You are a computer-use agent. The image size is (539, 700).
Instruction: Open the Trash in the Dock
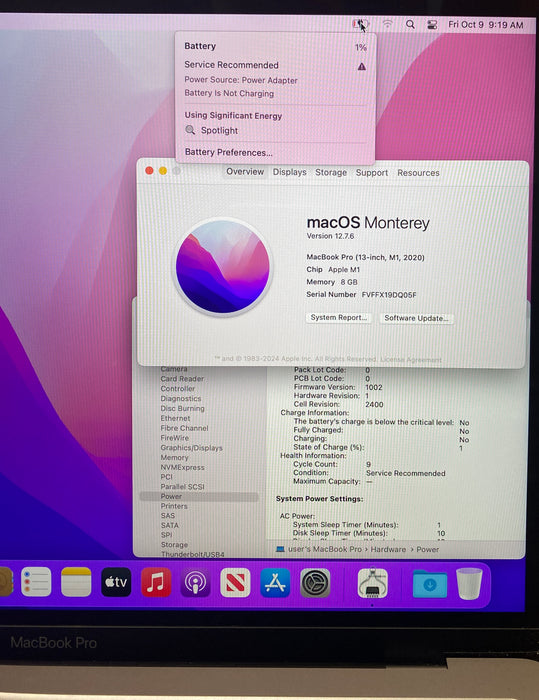pyautogui.click(x=469, y=583)
